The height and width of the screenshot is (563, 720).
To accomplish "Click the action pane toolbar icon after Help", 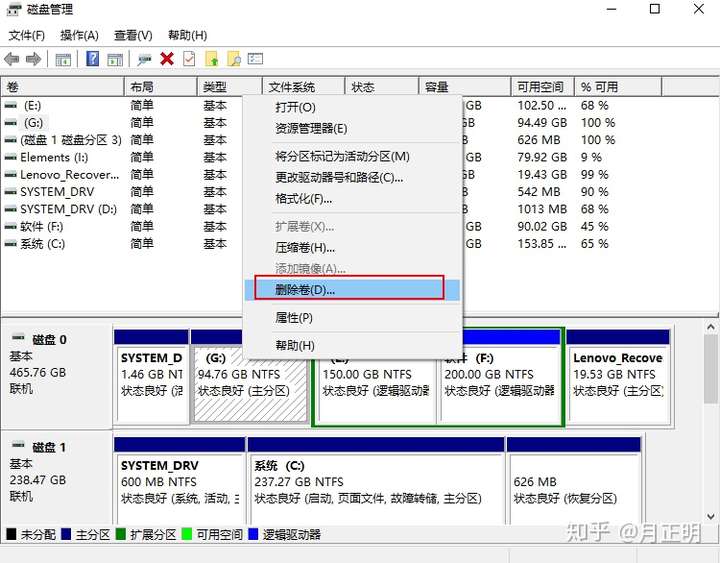I will (x=115, y=59).
